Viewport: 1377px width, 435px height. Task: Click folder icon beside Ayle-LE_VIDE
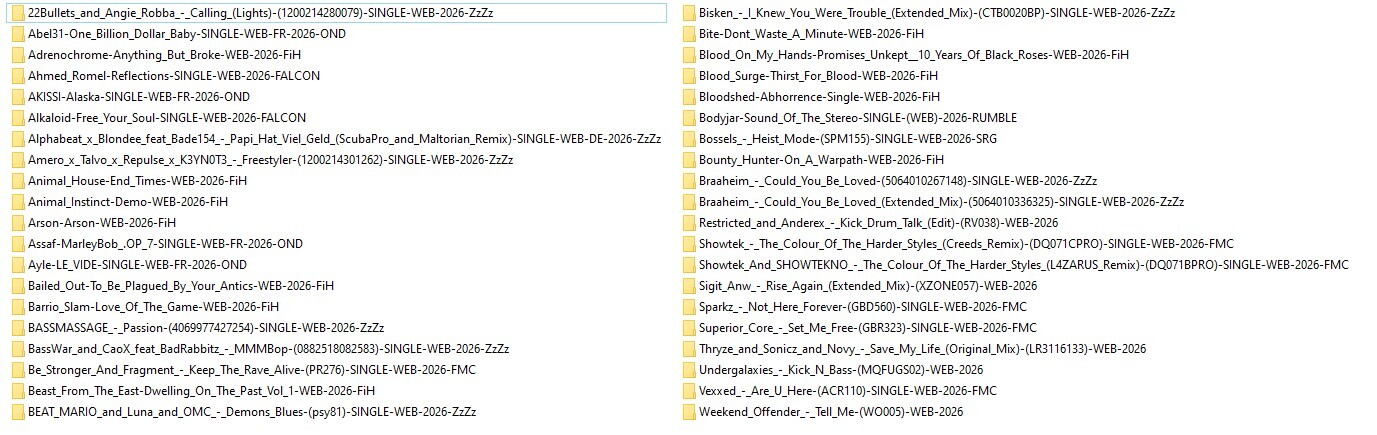17,265
